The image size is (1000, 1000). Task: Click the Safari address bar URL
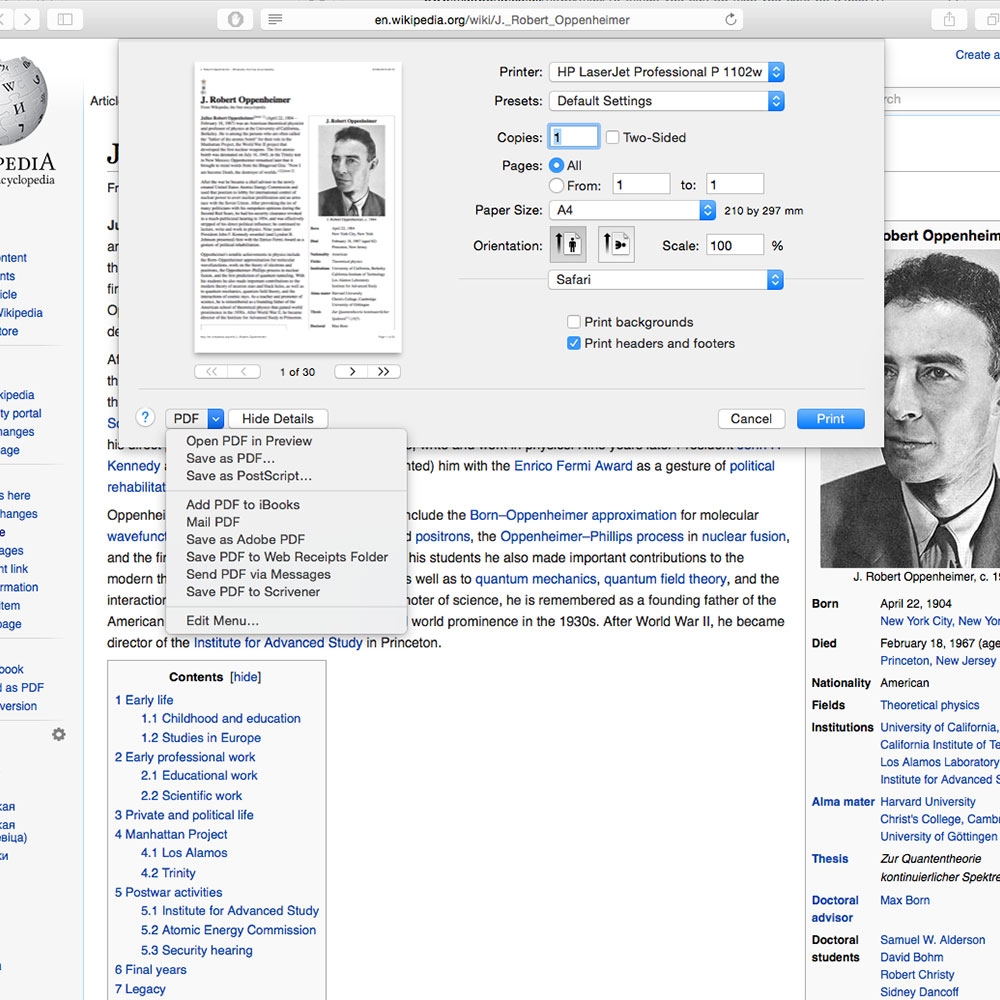[x=501, y=20]
